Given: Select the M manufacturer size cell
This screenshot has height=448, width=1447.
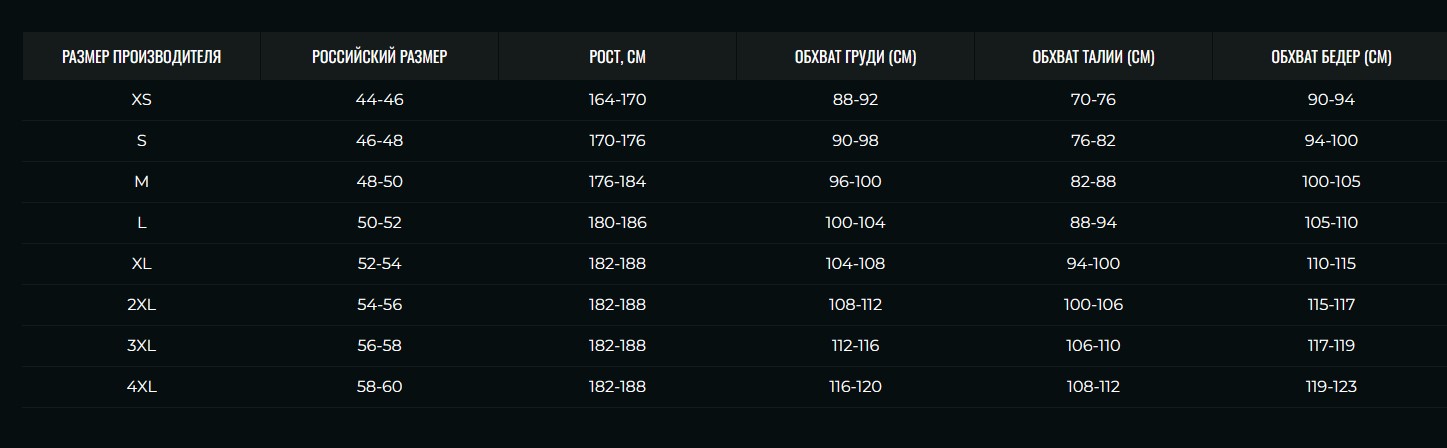Looking at the screenshot, I should click(x=141, y=182).
